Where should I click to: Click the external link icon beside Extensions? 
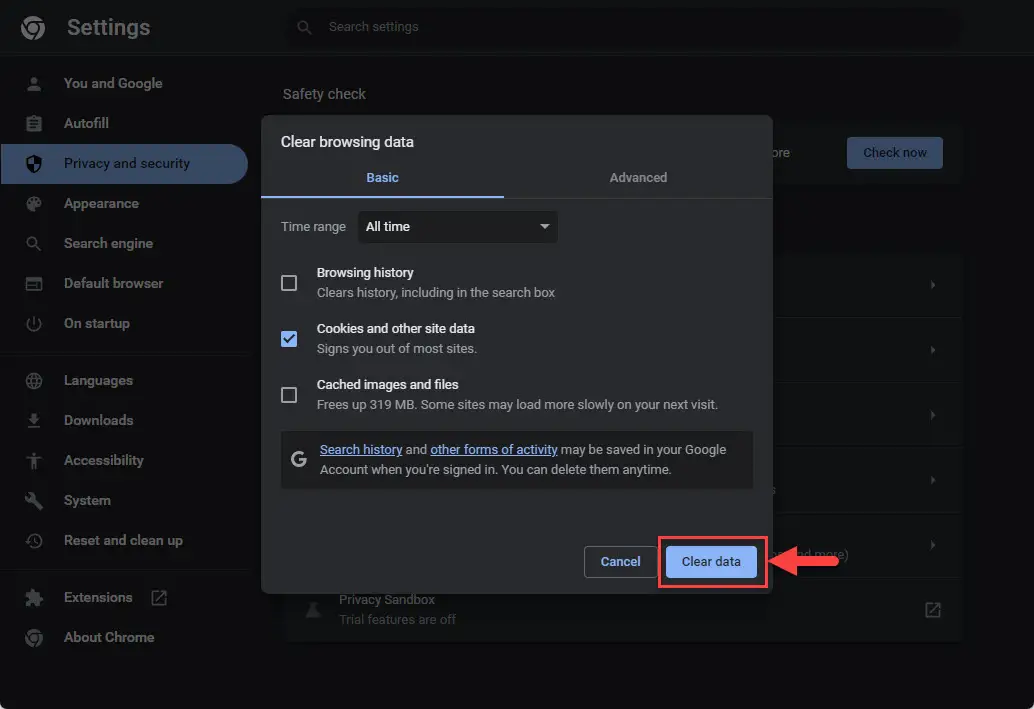tap(159, 598)
